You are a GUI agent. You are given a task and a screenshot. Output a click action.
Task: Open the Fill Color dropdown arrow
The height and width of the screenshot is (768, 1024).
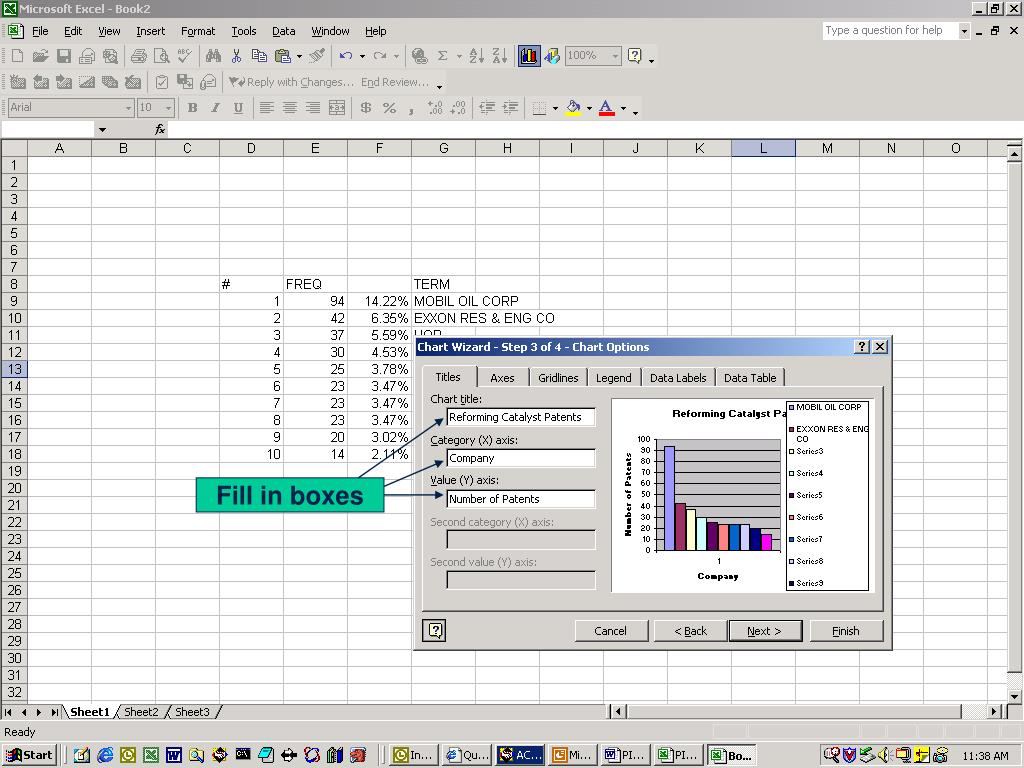coord(589,108)
